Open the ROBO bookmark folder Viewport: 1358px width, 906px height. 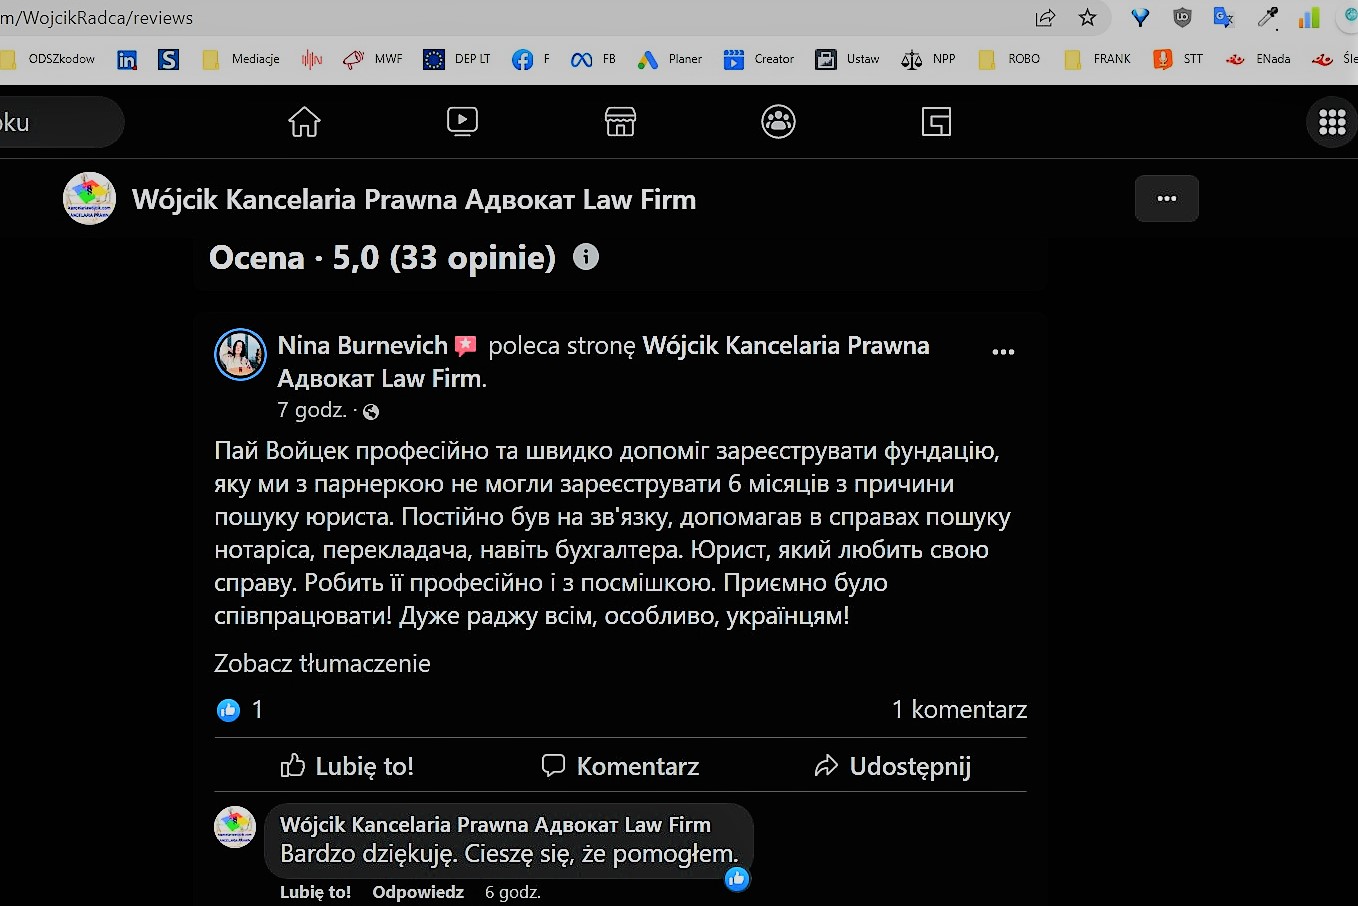point(1009,59)
